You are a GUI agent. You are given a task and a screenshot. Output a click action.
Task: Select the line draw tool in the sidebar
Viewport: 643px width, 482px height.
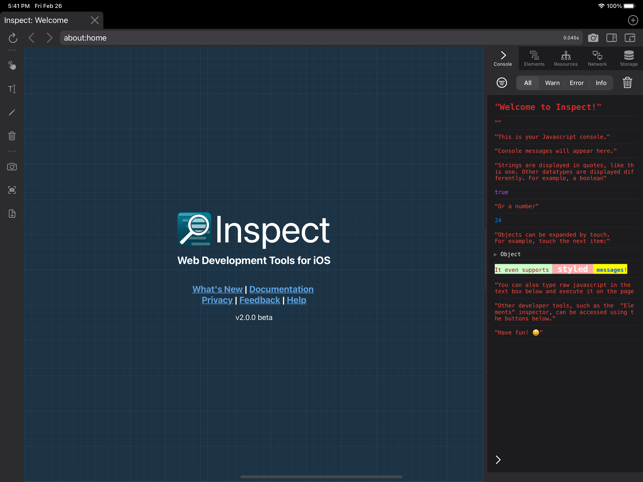12,112
